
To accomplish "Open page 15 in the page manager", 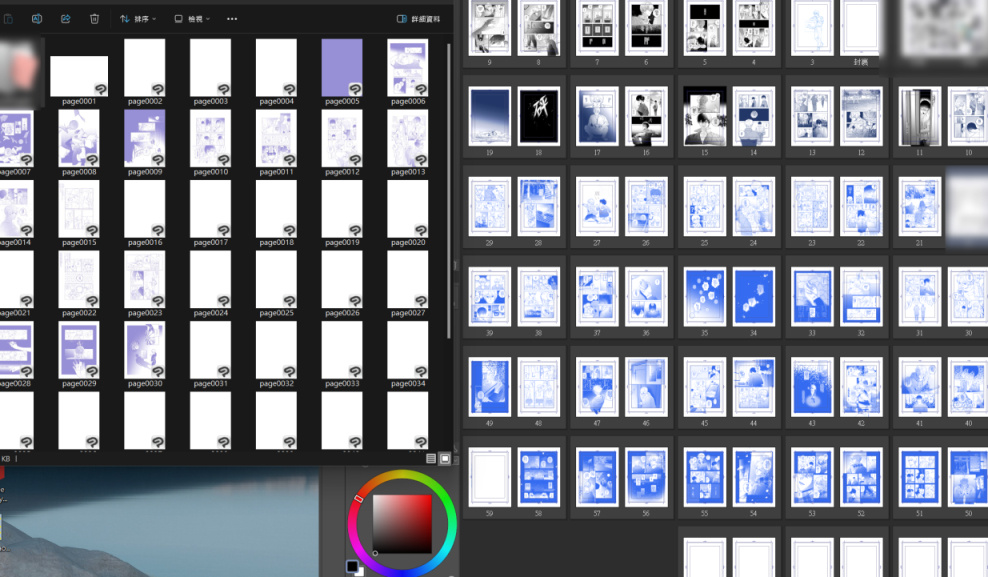I will pyautogui.click(x=704, y=117).
